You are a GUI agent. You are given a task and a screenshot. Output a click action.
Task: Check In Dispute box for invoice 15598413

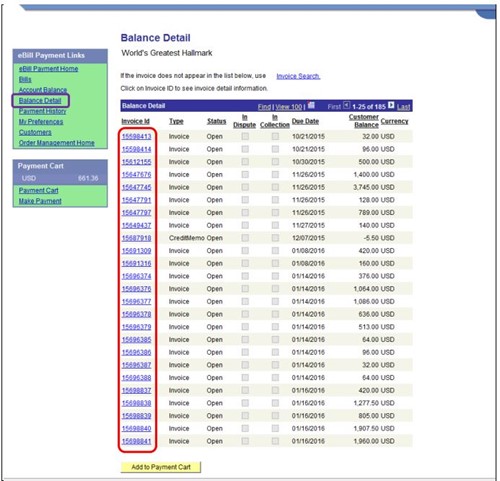(x=245, y=136)
